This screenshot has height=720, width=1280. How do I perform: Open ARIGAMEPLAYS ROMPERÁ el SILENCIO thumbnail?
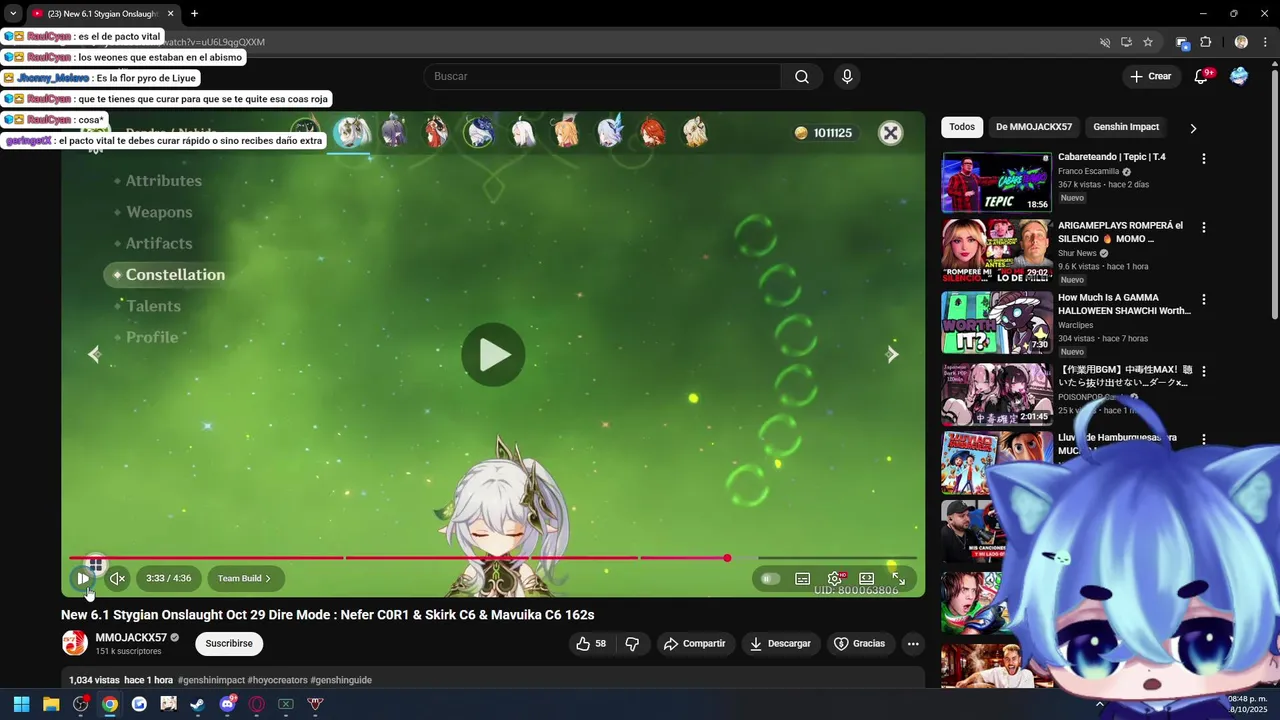pyautogui.click(x=997, y=251)
